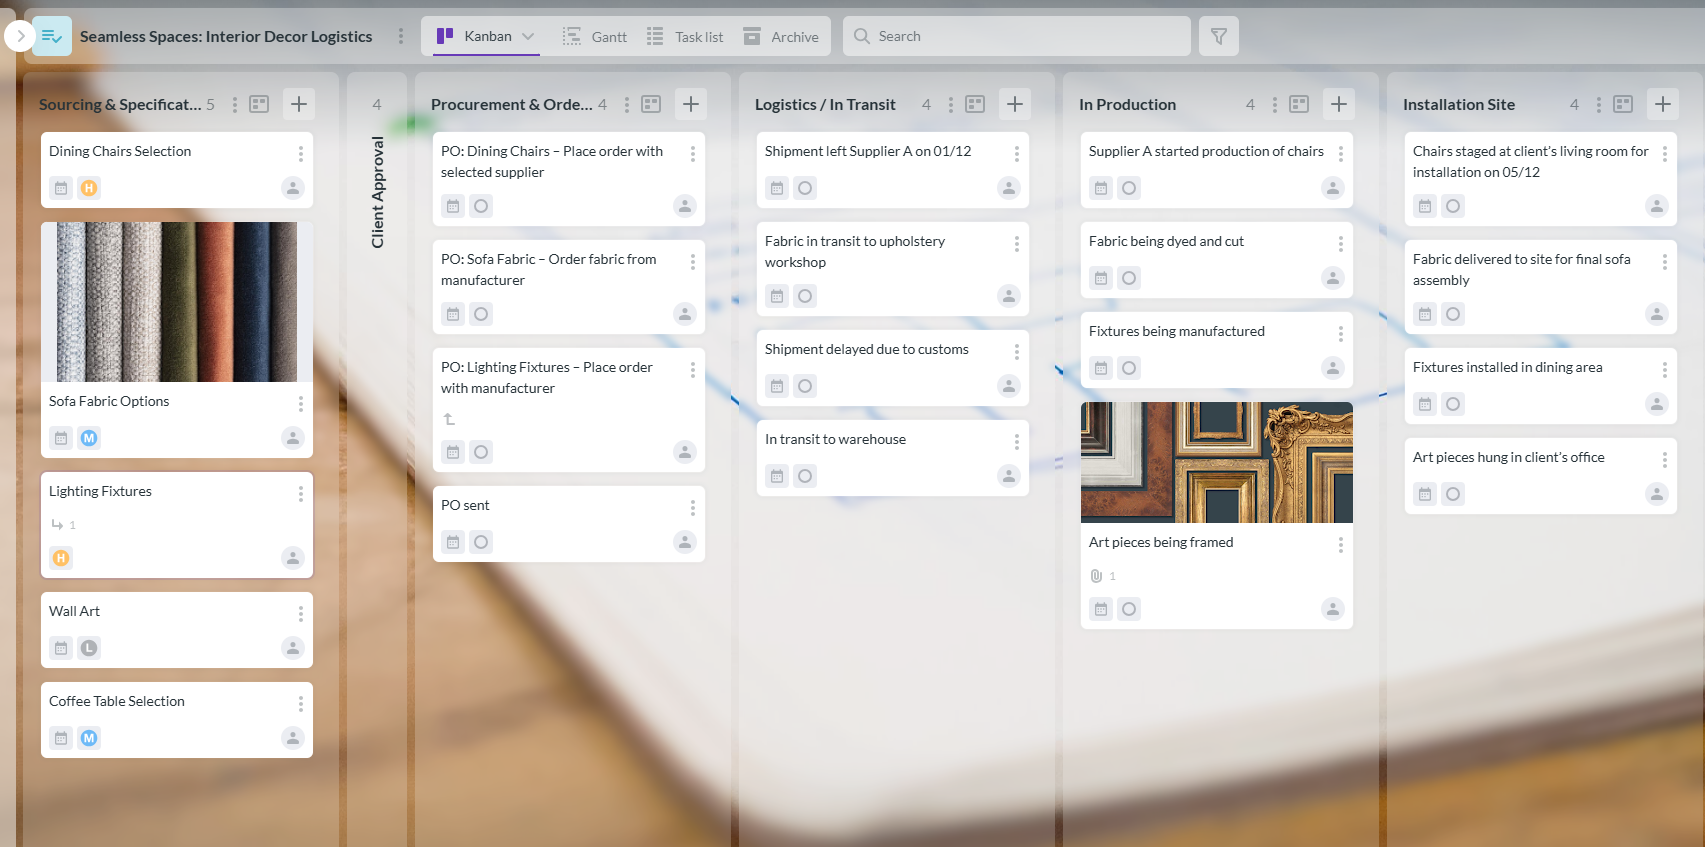This screenshot has width=1705, height=847.
Task: Toggle card layout in Installation Site column
Action: [x=1623, y=104]
